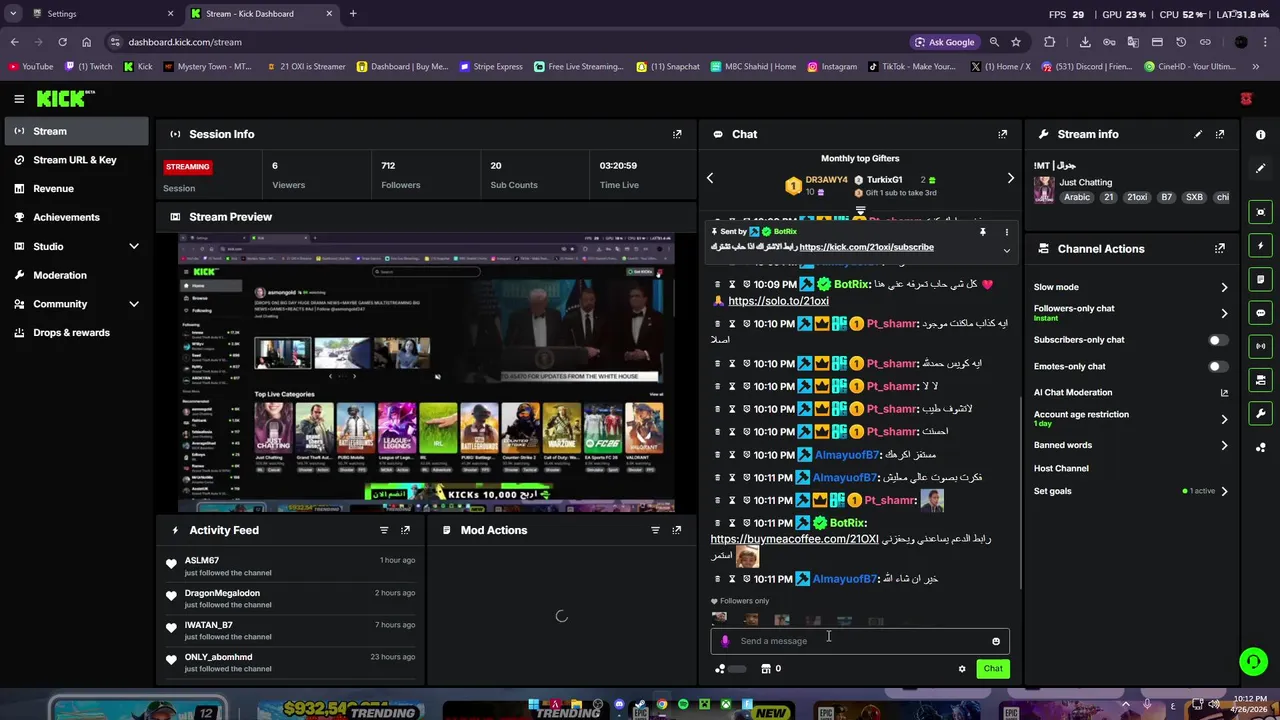Open Moderation in sidebar

click(x=76, y=275)
